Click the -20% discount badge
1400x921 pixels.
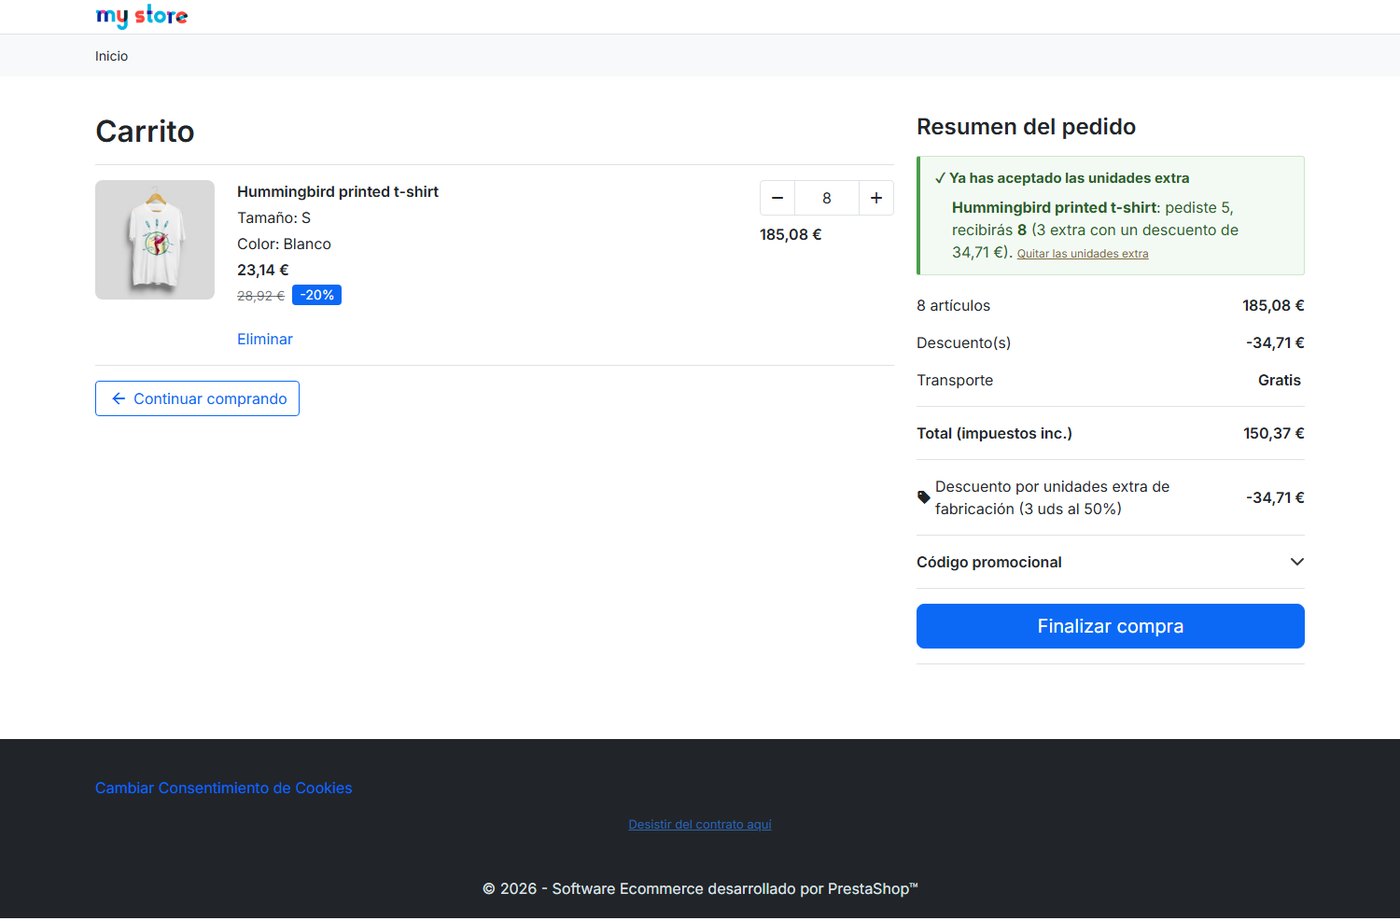coord(317,295)
